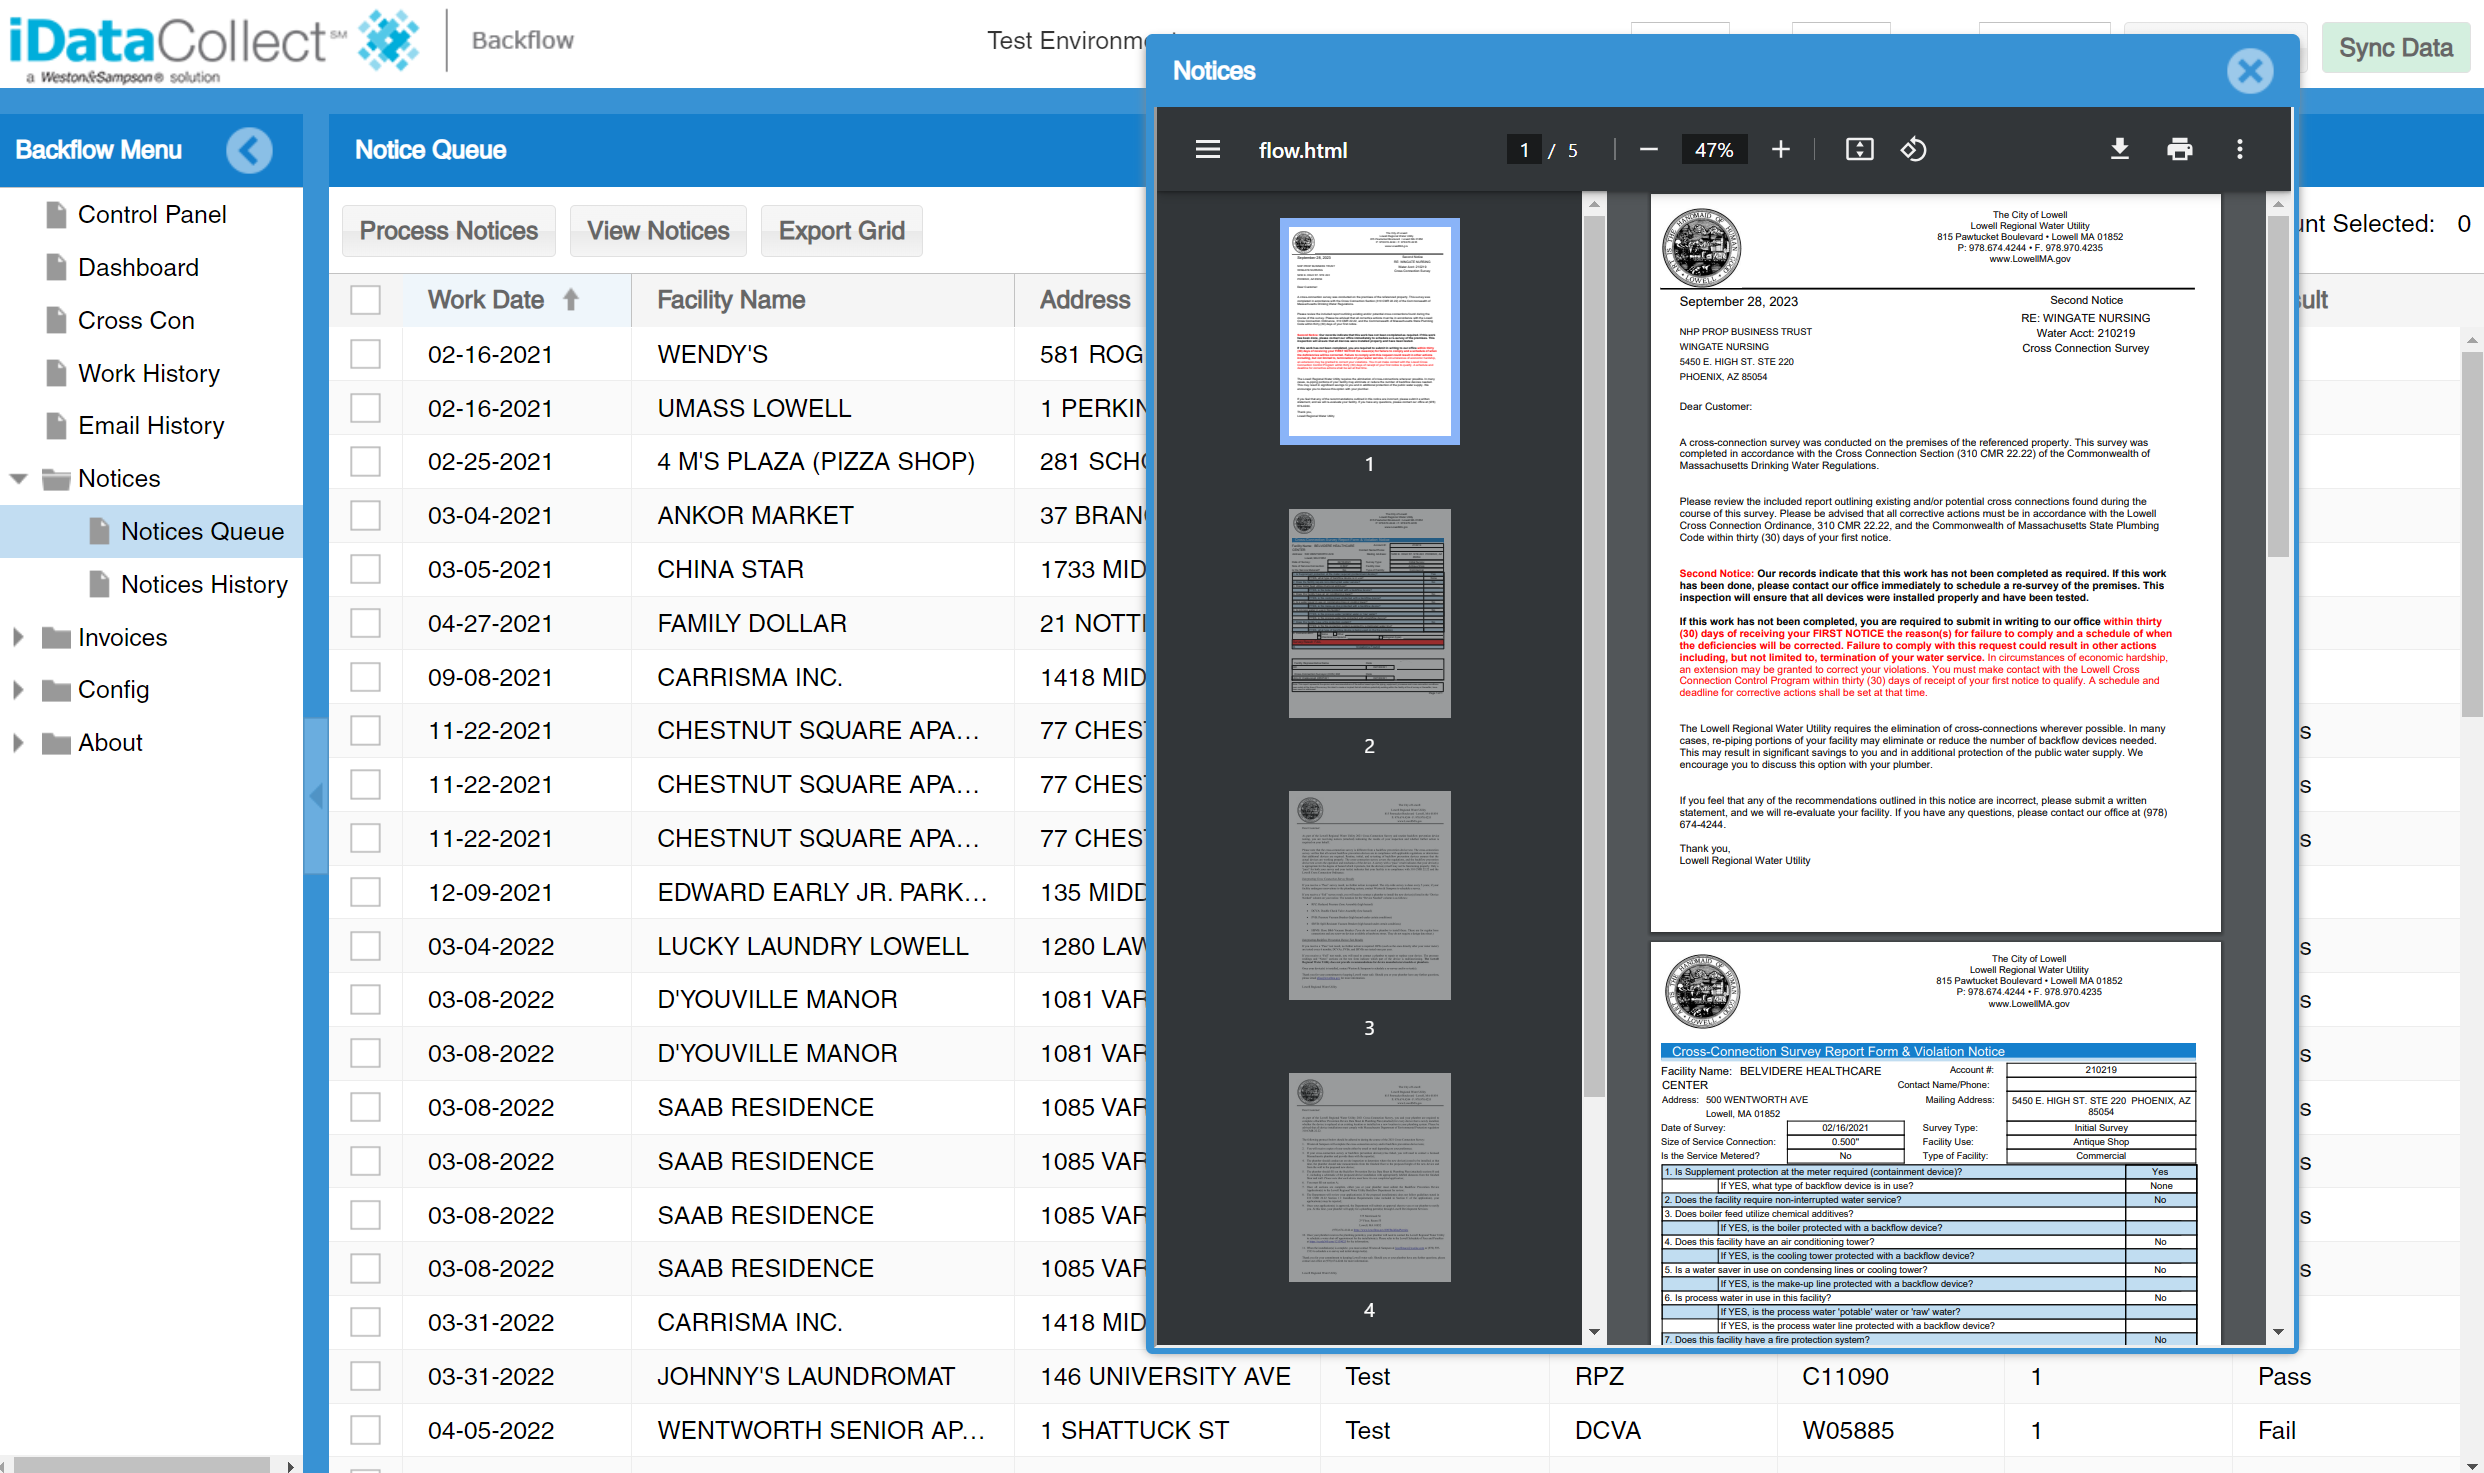The width and height of the screenshot is (2484, 1473).
Task: Select page 2 thumbnail in PDF sidebar
Action: [1369, 613]
